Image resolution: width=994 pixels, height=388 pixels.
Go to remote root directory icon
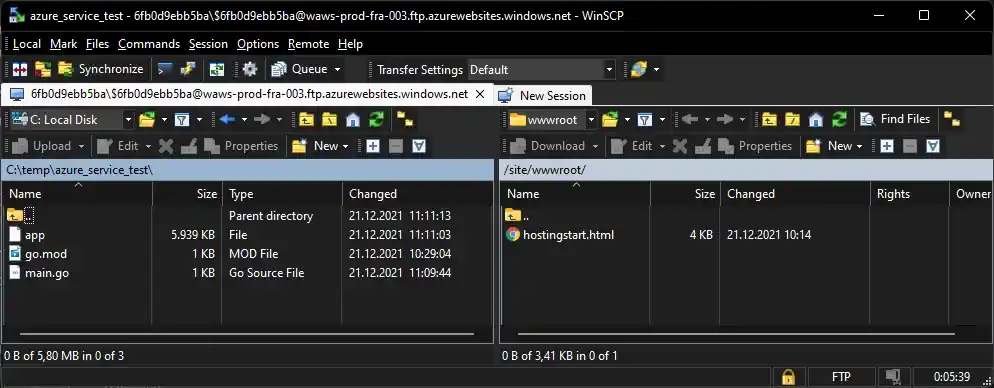pyautogui.click(x=792, y=119)
